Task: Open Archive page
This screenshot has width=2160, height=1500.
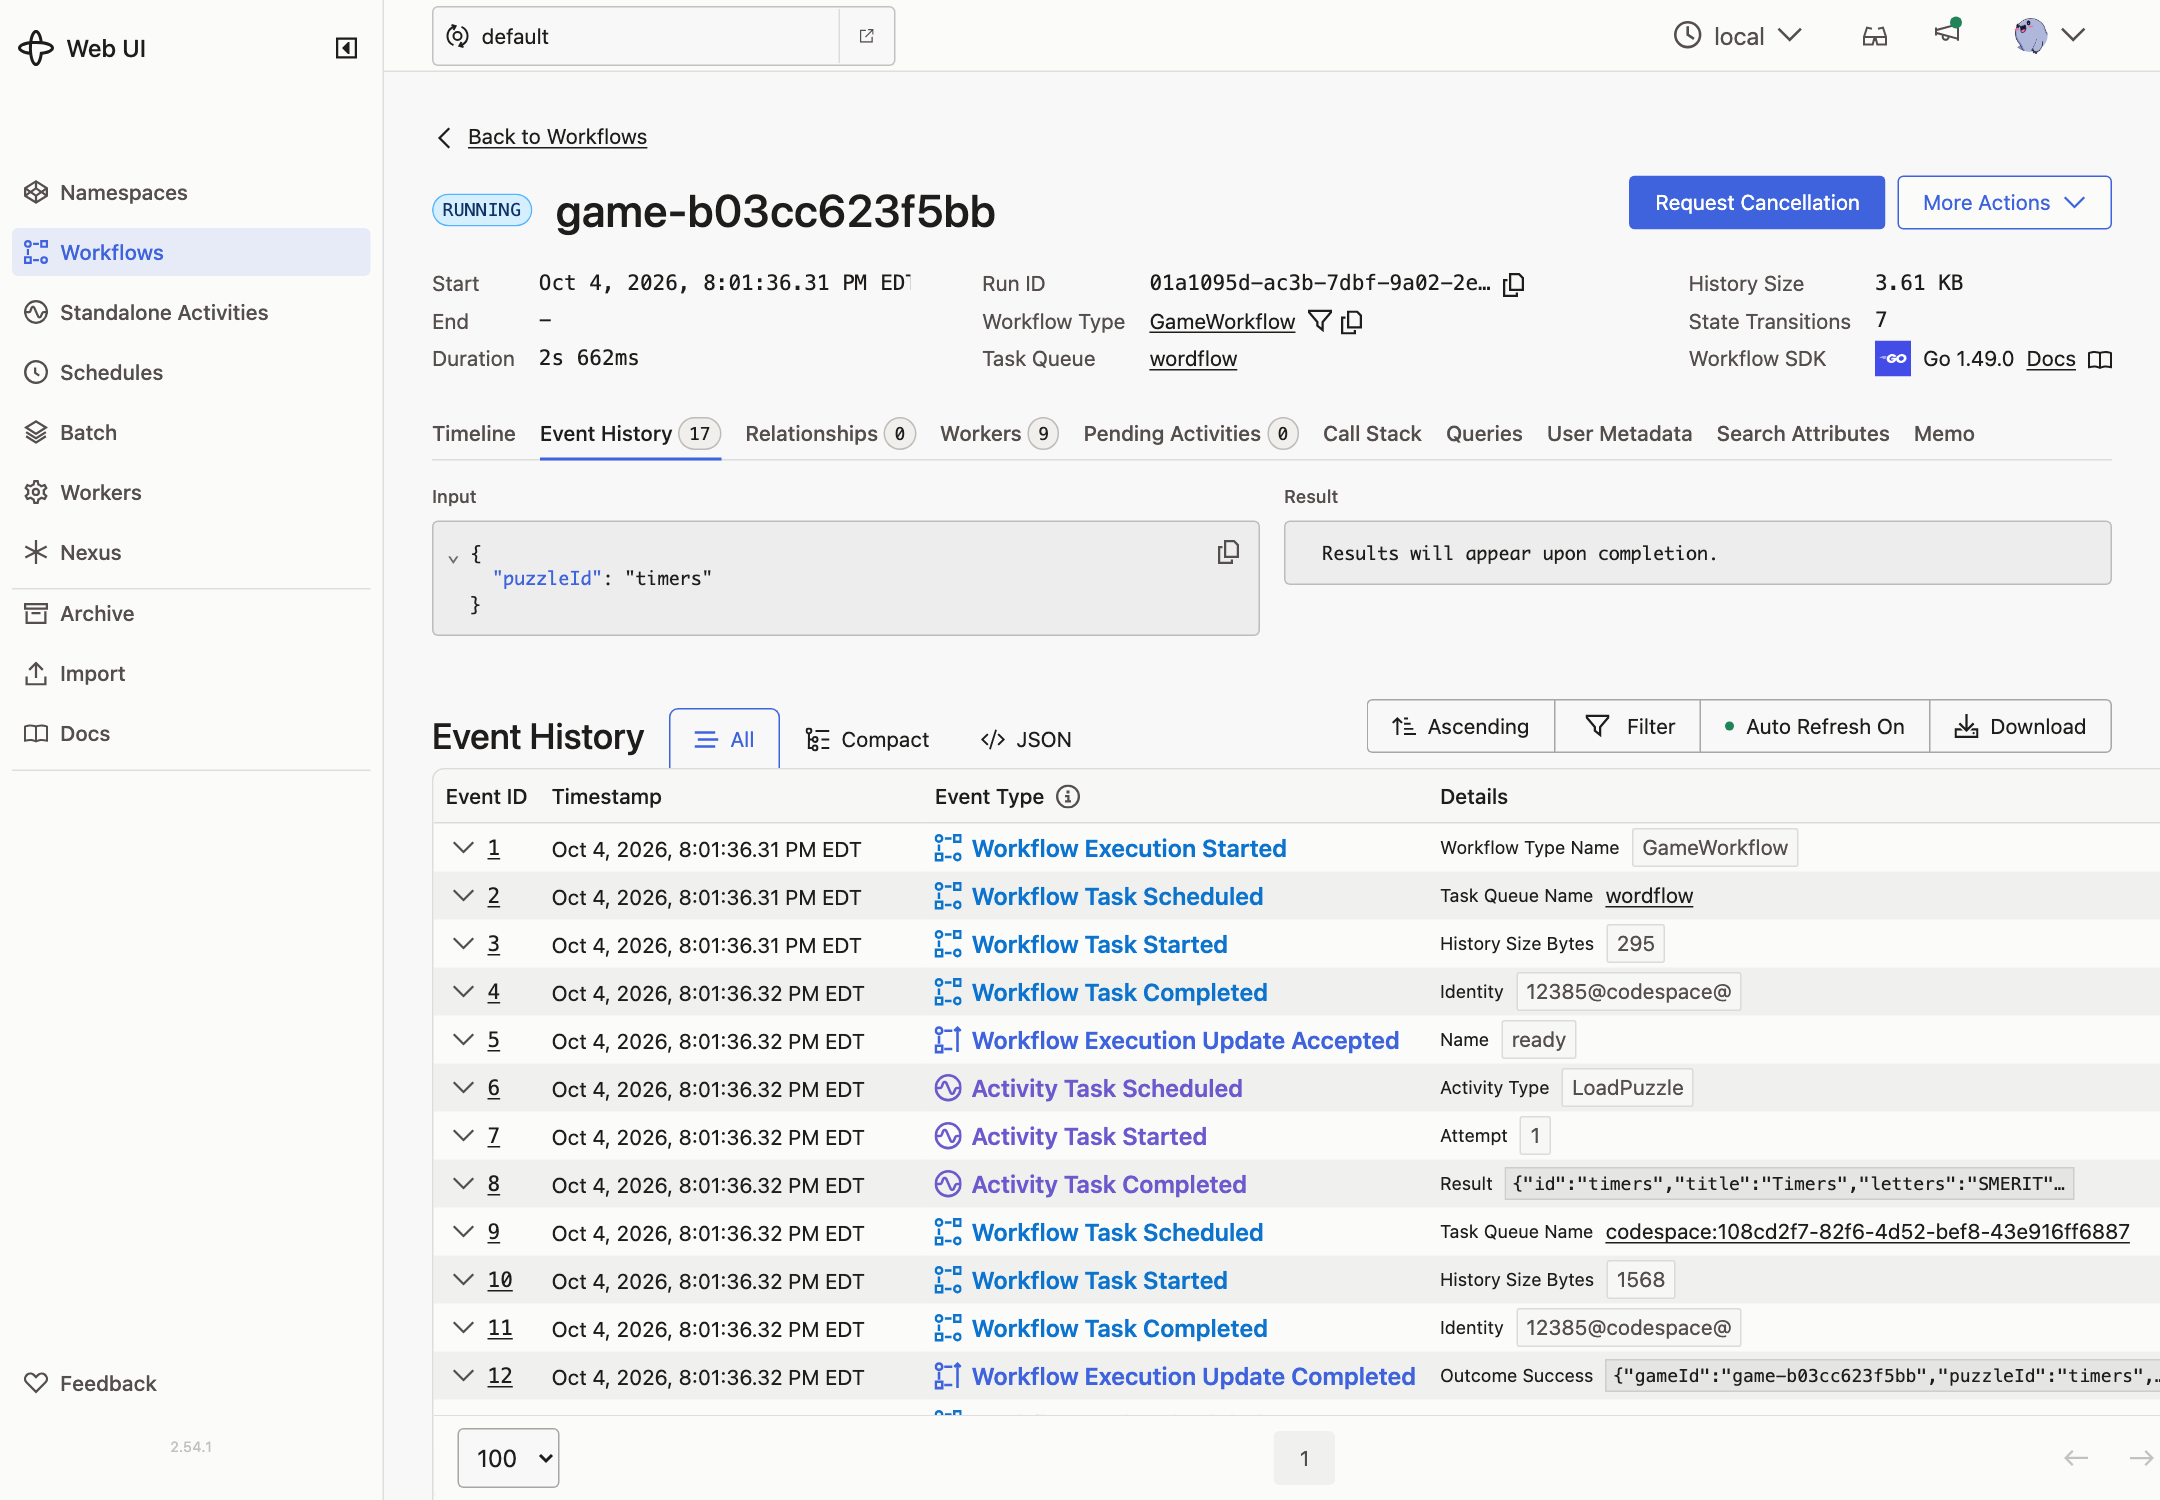Action: 191,613
